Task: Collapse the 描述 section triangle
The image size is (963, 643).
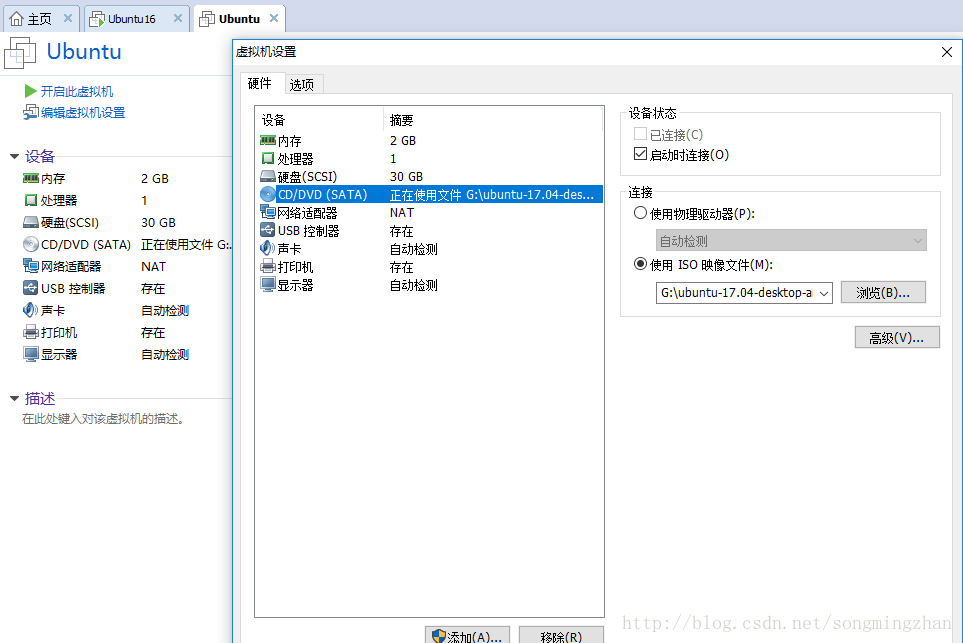Action: click(x=15, y=399)
